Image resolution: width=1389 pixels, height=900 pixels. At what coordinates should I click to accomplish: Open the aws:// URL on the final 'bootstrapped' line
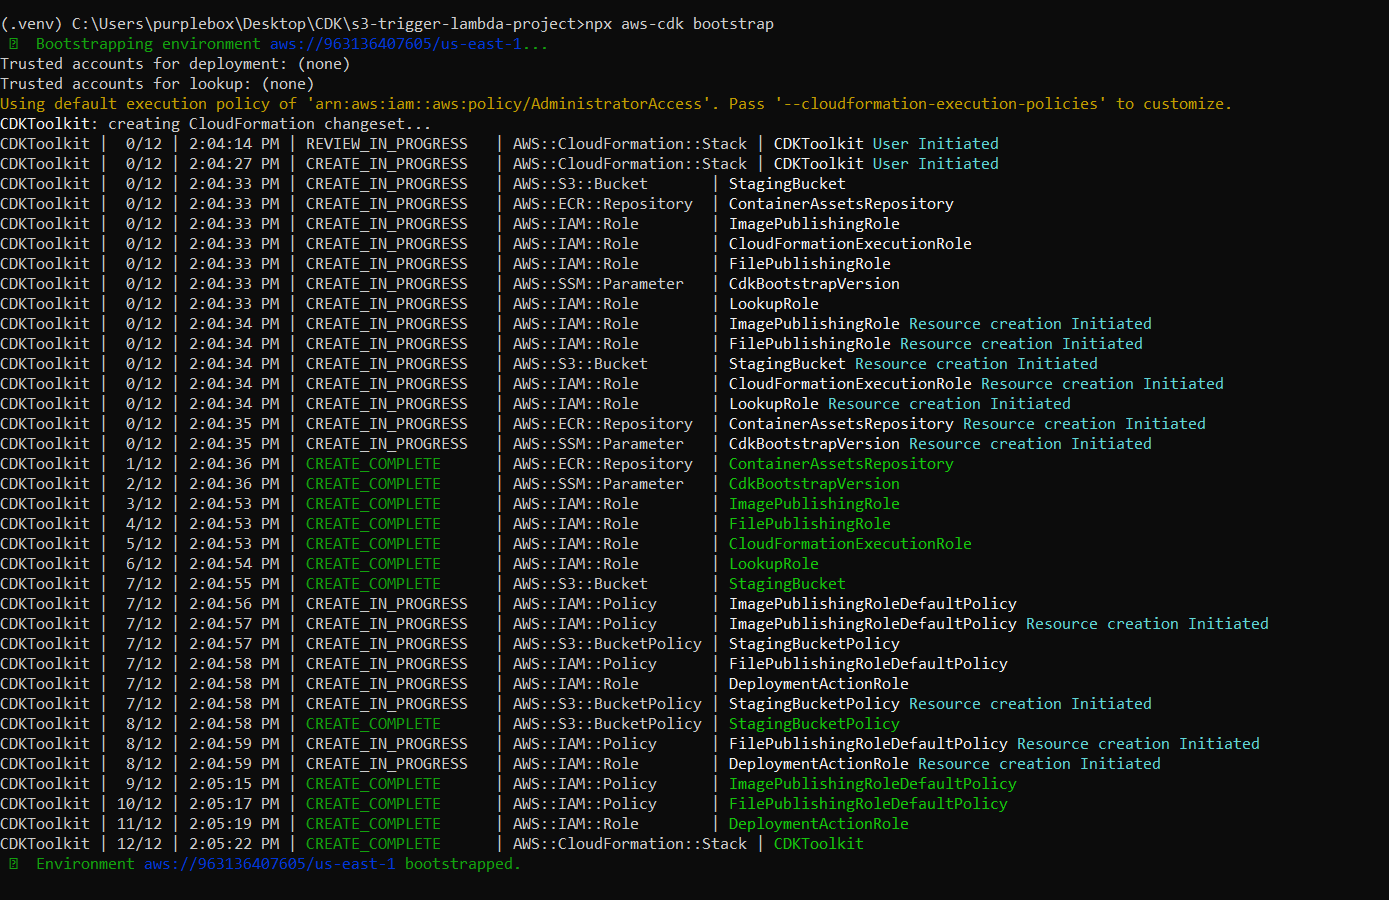pyautogui.click(x=270, y=864)
